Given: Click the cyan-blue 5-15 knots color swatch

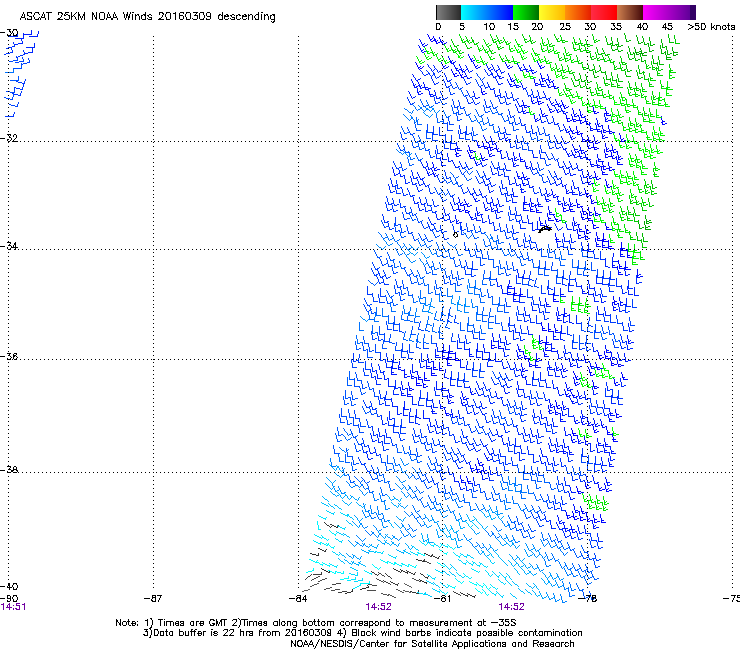Looking at the screenshot, I should [x=487, y=12].
